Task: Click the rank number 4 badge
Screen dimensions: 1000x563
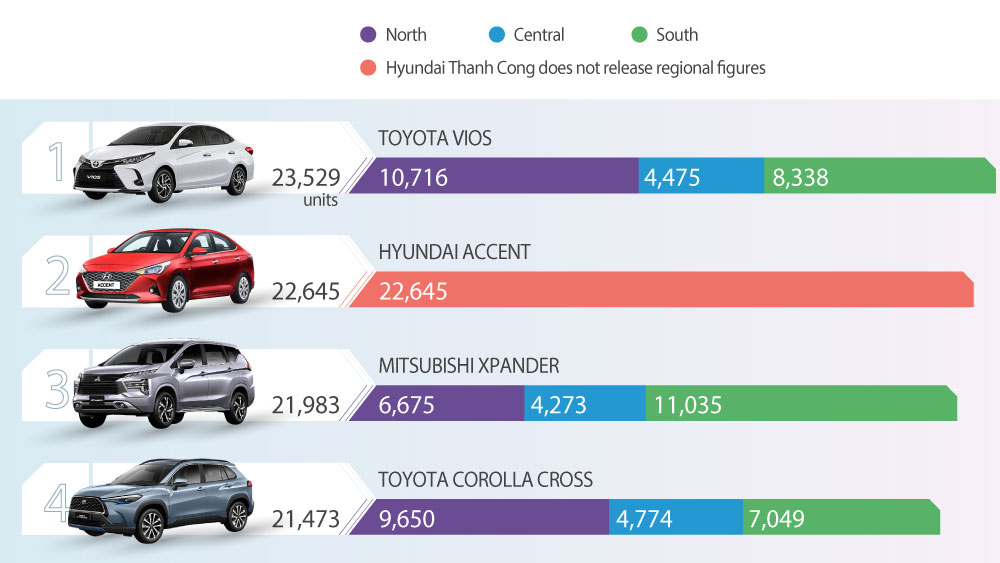Action: click(58, 503)
